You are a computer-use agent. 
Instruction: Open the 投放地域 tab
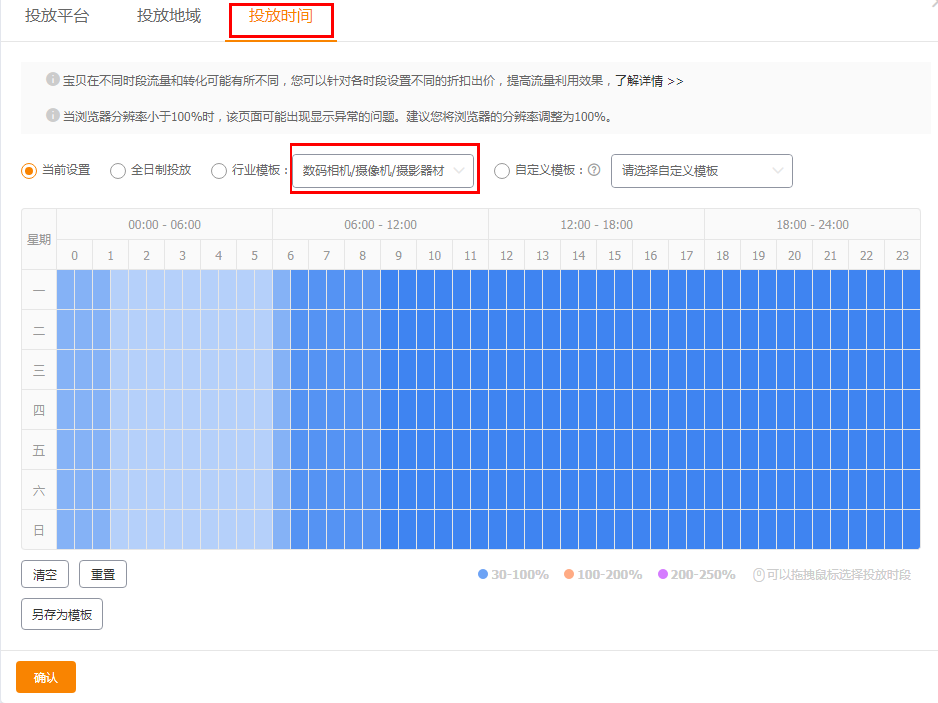click(169, 17)
